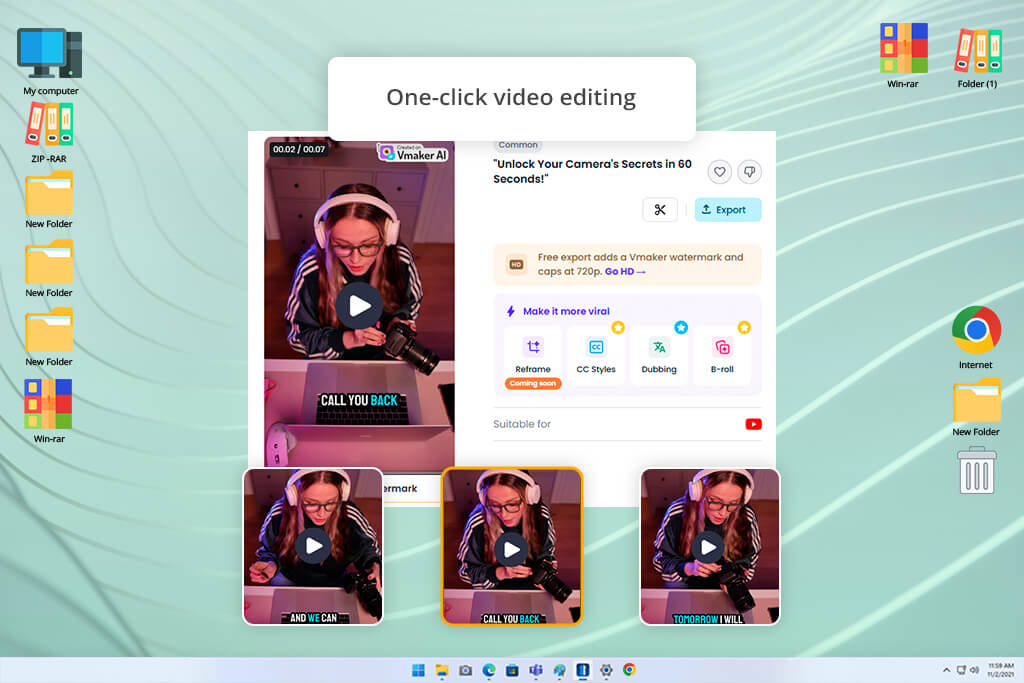Follow the Go HD link

[624, 272]
